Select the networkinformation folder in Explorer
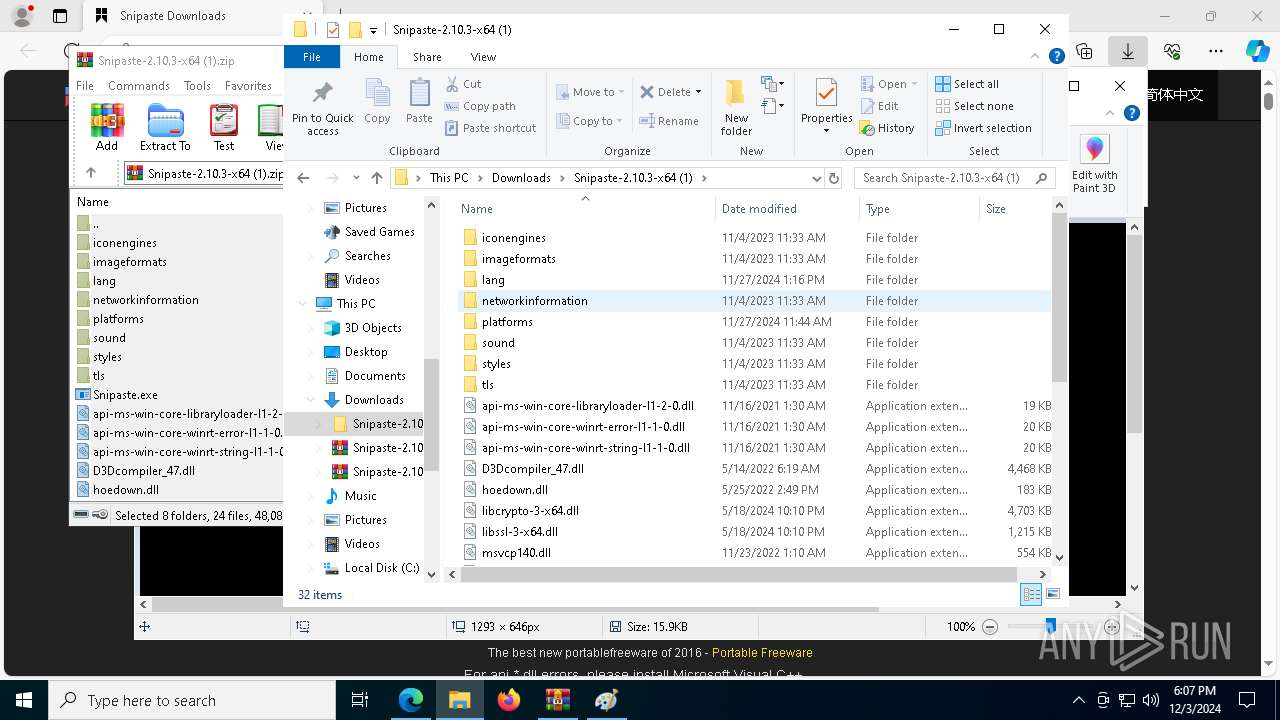This screenshot has height=720, width=1280. point(534,301)
